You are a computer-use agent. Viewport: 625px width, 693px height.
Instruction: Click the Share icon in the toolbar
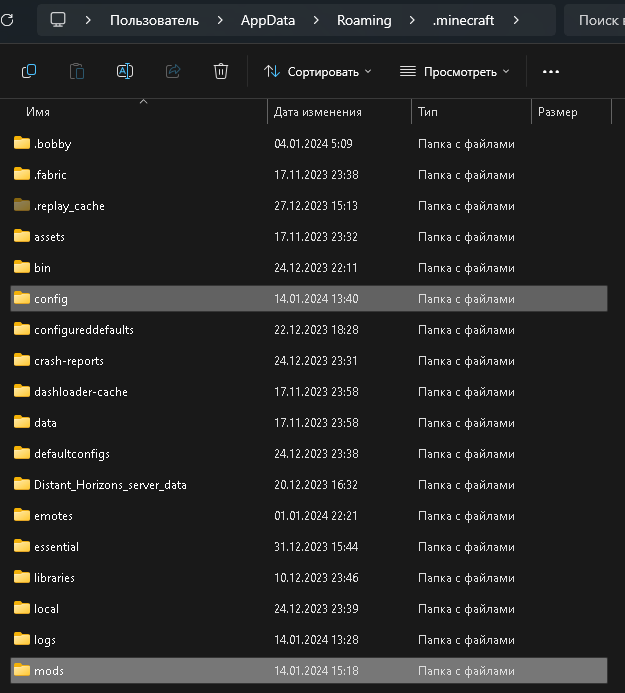pos(173,71)
